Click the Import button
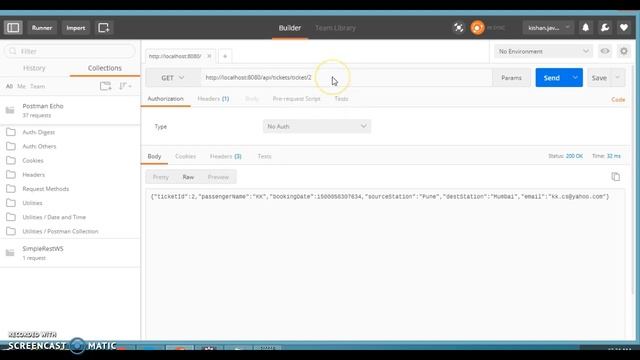 pyautogui.click(x=76, y=28)
